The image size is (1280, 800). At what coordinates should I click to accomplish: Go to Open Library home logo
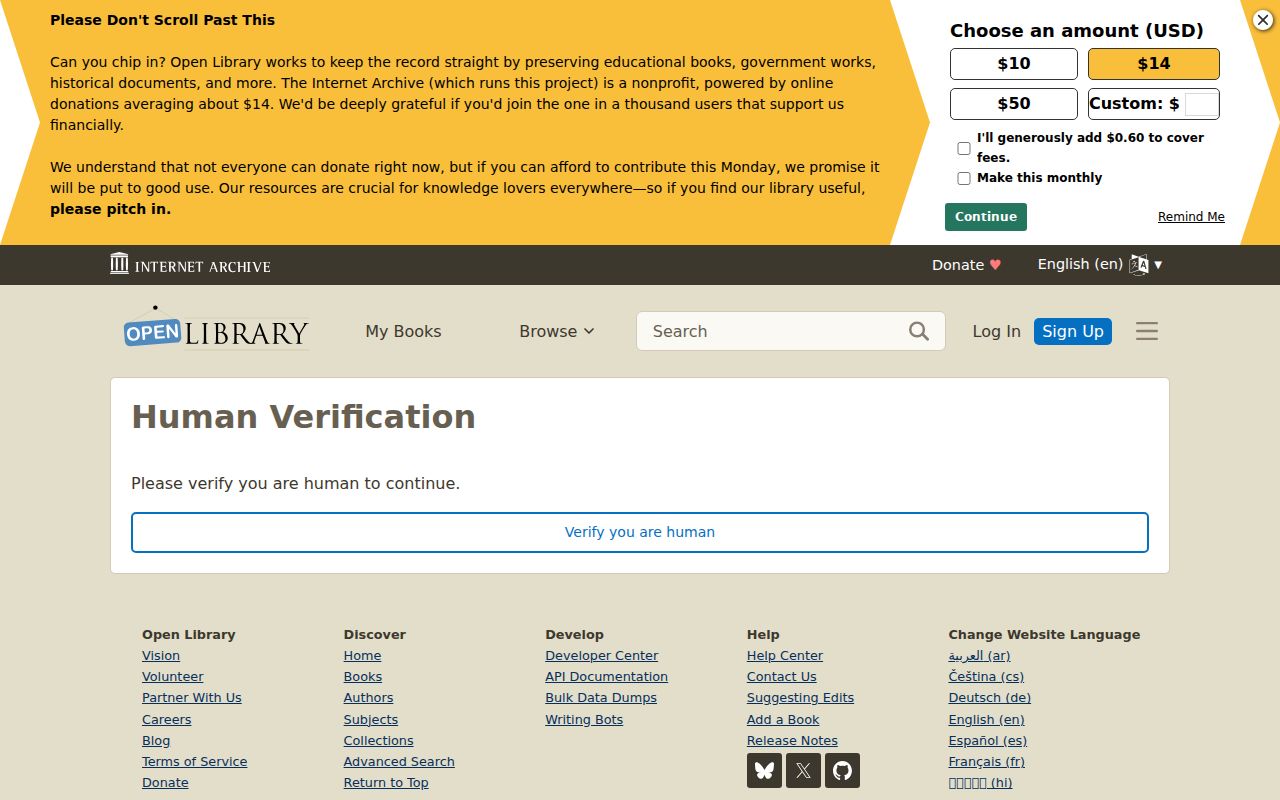[216, 328]
